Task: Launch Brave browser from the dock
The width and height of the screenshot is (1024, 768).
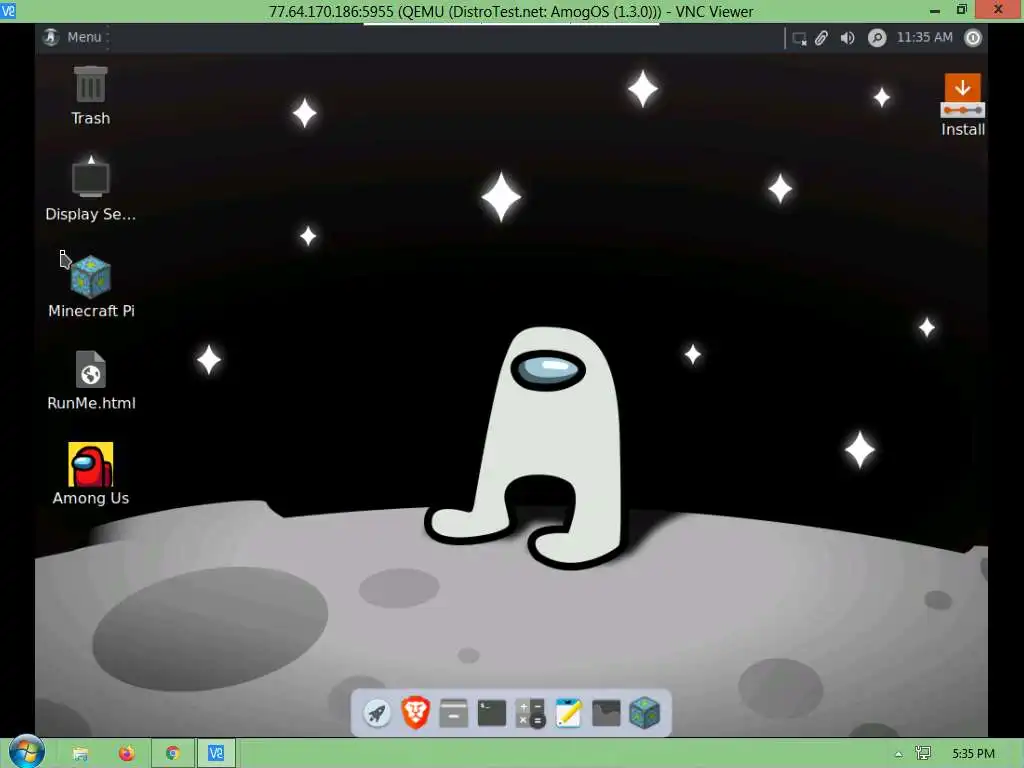Action: click(x=415, y=712)
